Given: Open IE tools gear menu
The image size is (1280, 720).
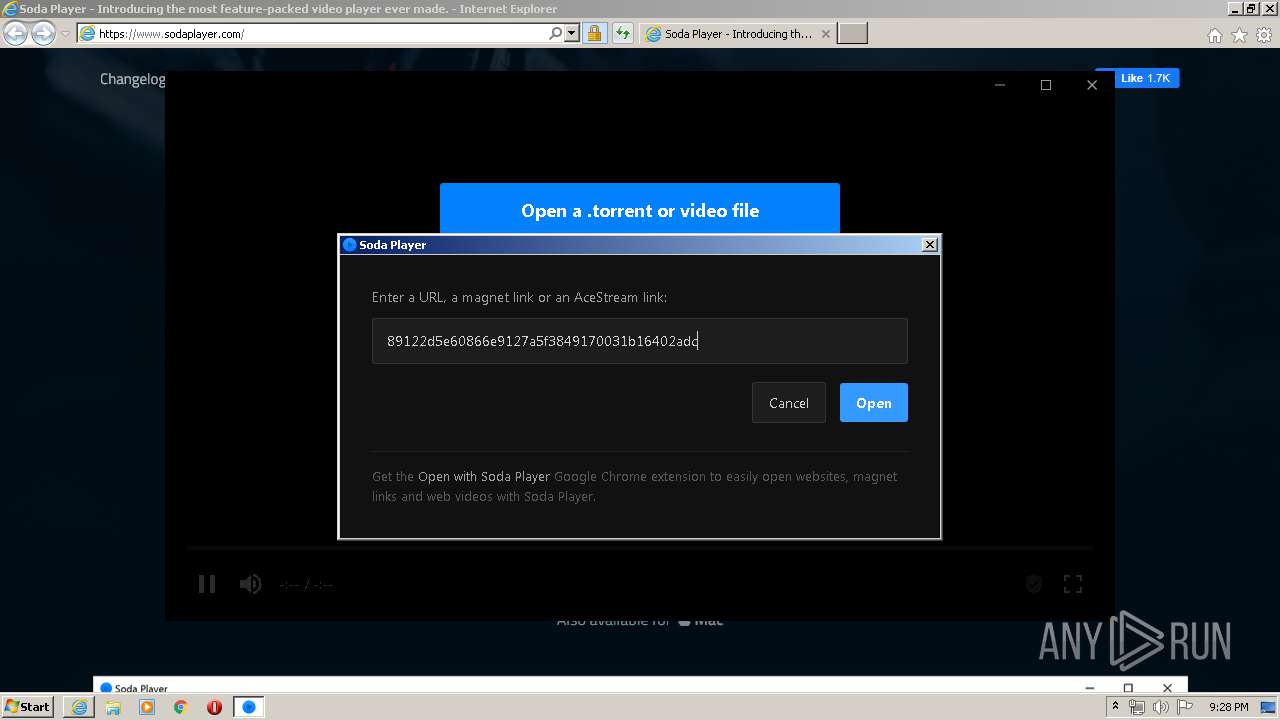Looking at the screenshot, I should (x=1264, y=35).
